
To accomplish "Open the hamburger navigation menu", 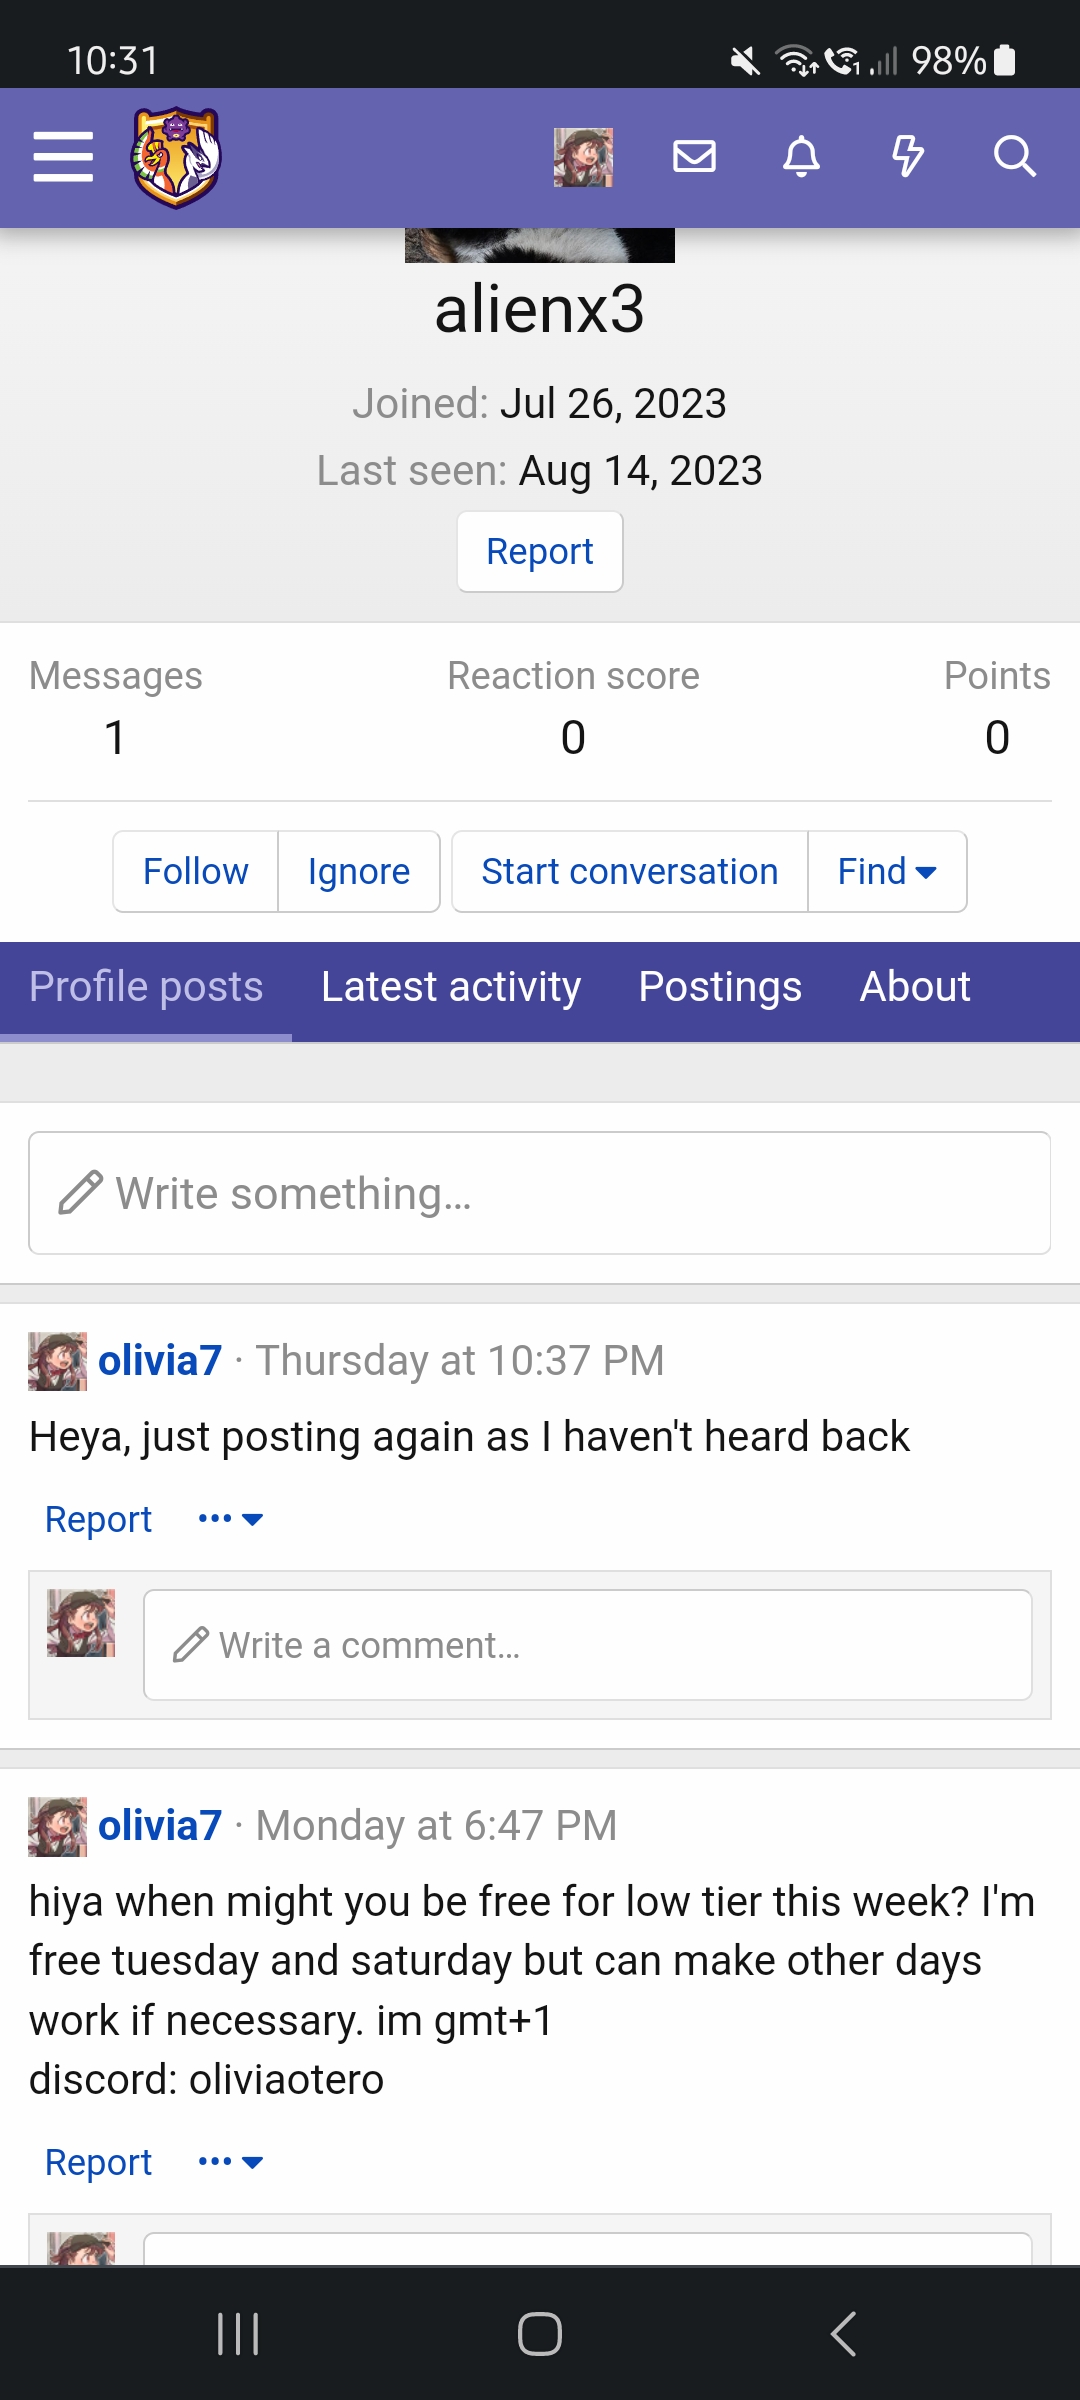I will 63,157.
